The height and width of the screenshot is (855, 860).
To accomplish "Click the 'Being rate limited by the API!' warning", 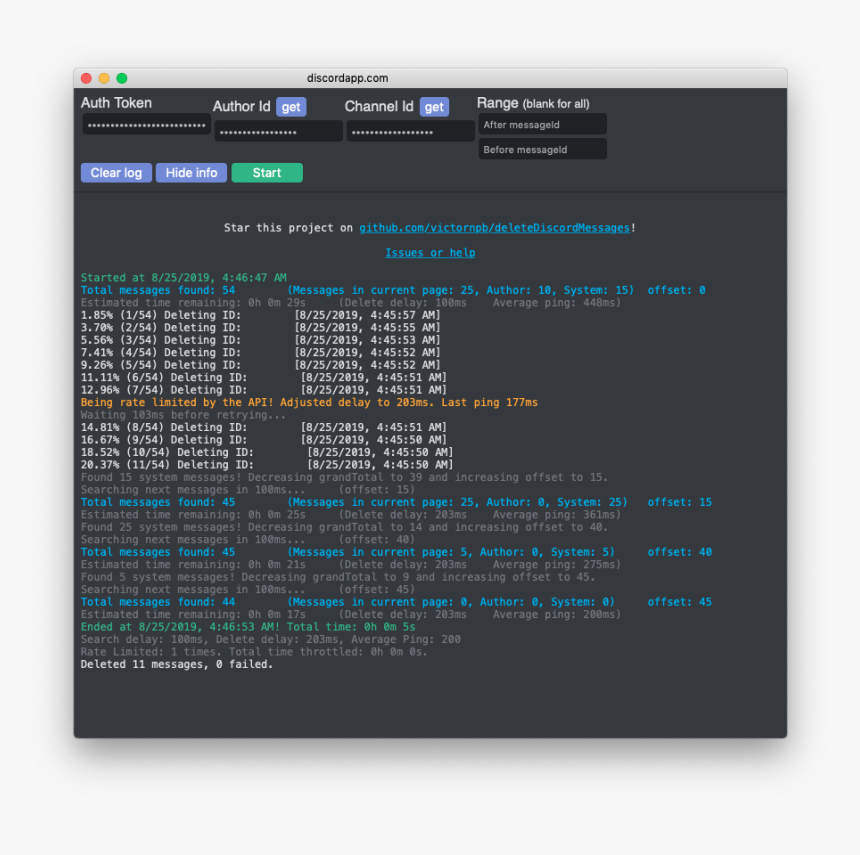I will click(x=309, y=402).
